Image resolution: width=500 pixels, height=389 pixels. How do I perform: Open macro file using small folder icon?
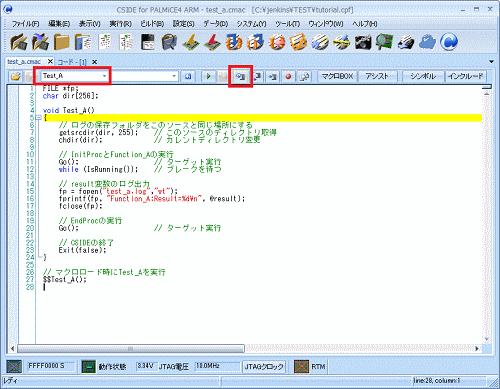coord(16,76)
